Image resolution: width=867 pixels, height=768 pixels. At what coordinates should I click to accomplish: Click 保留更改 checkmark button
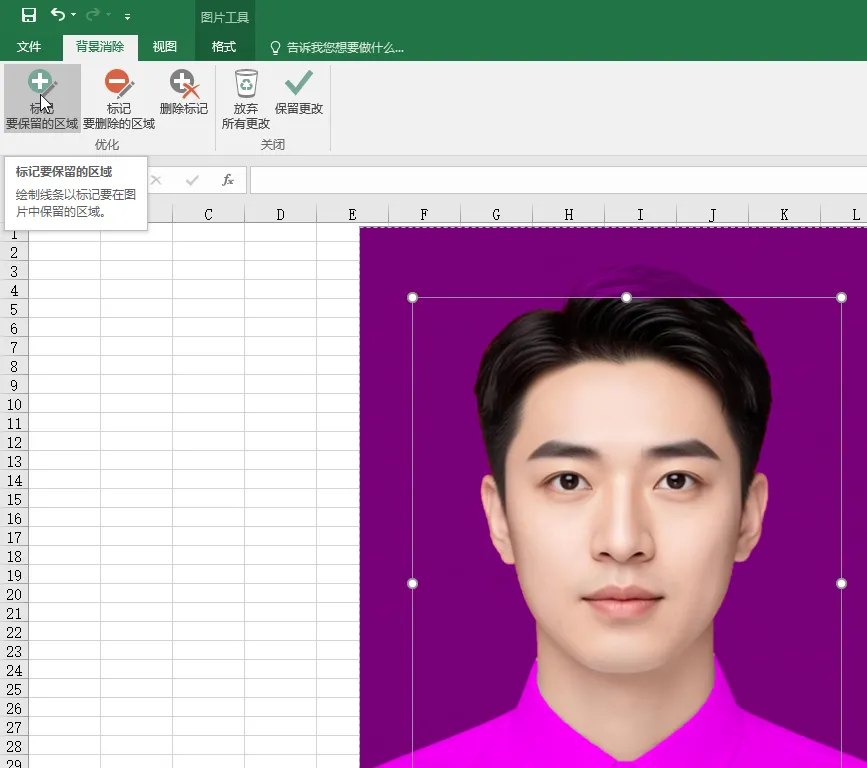[299, 93]
